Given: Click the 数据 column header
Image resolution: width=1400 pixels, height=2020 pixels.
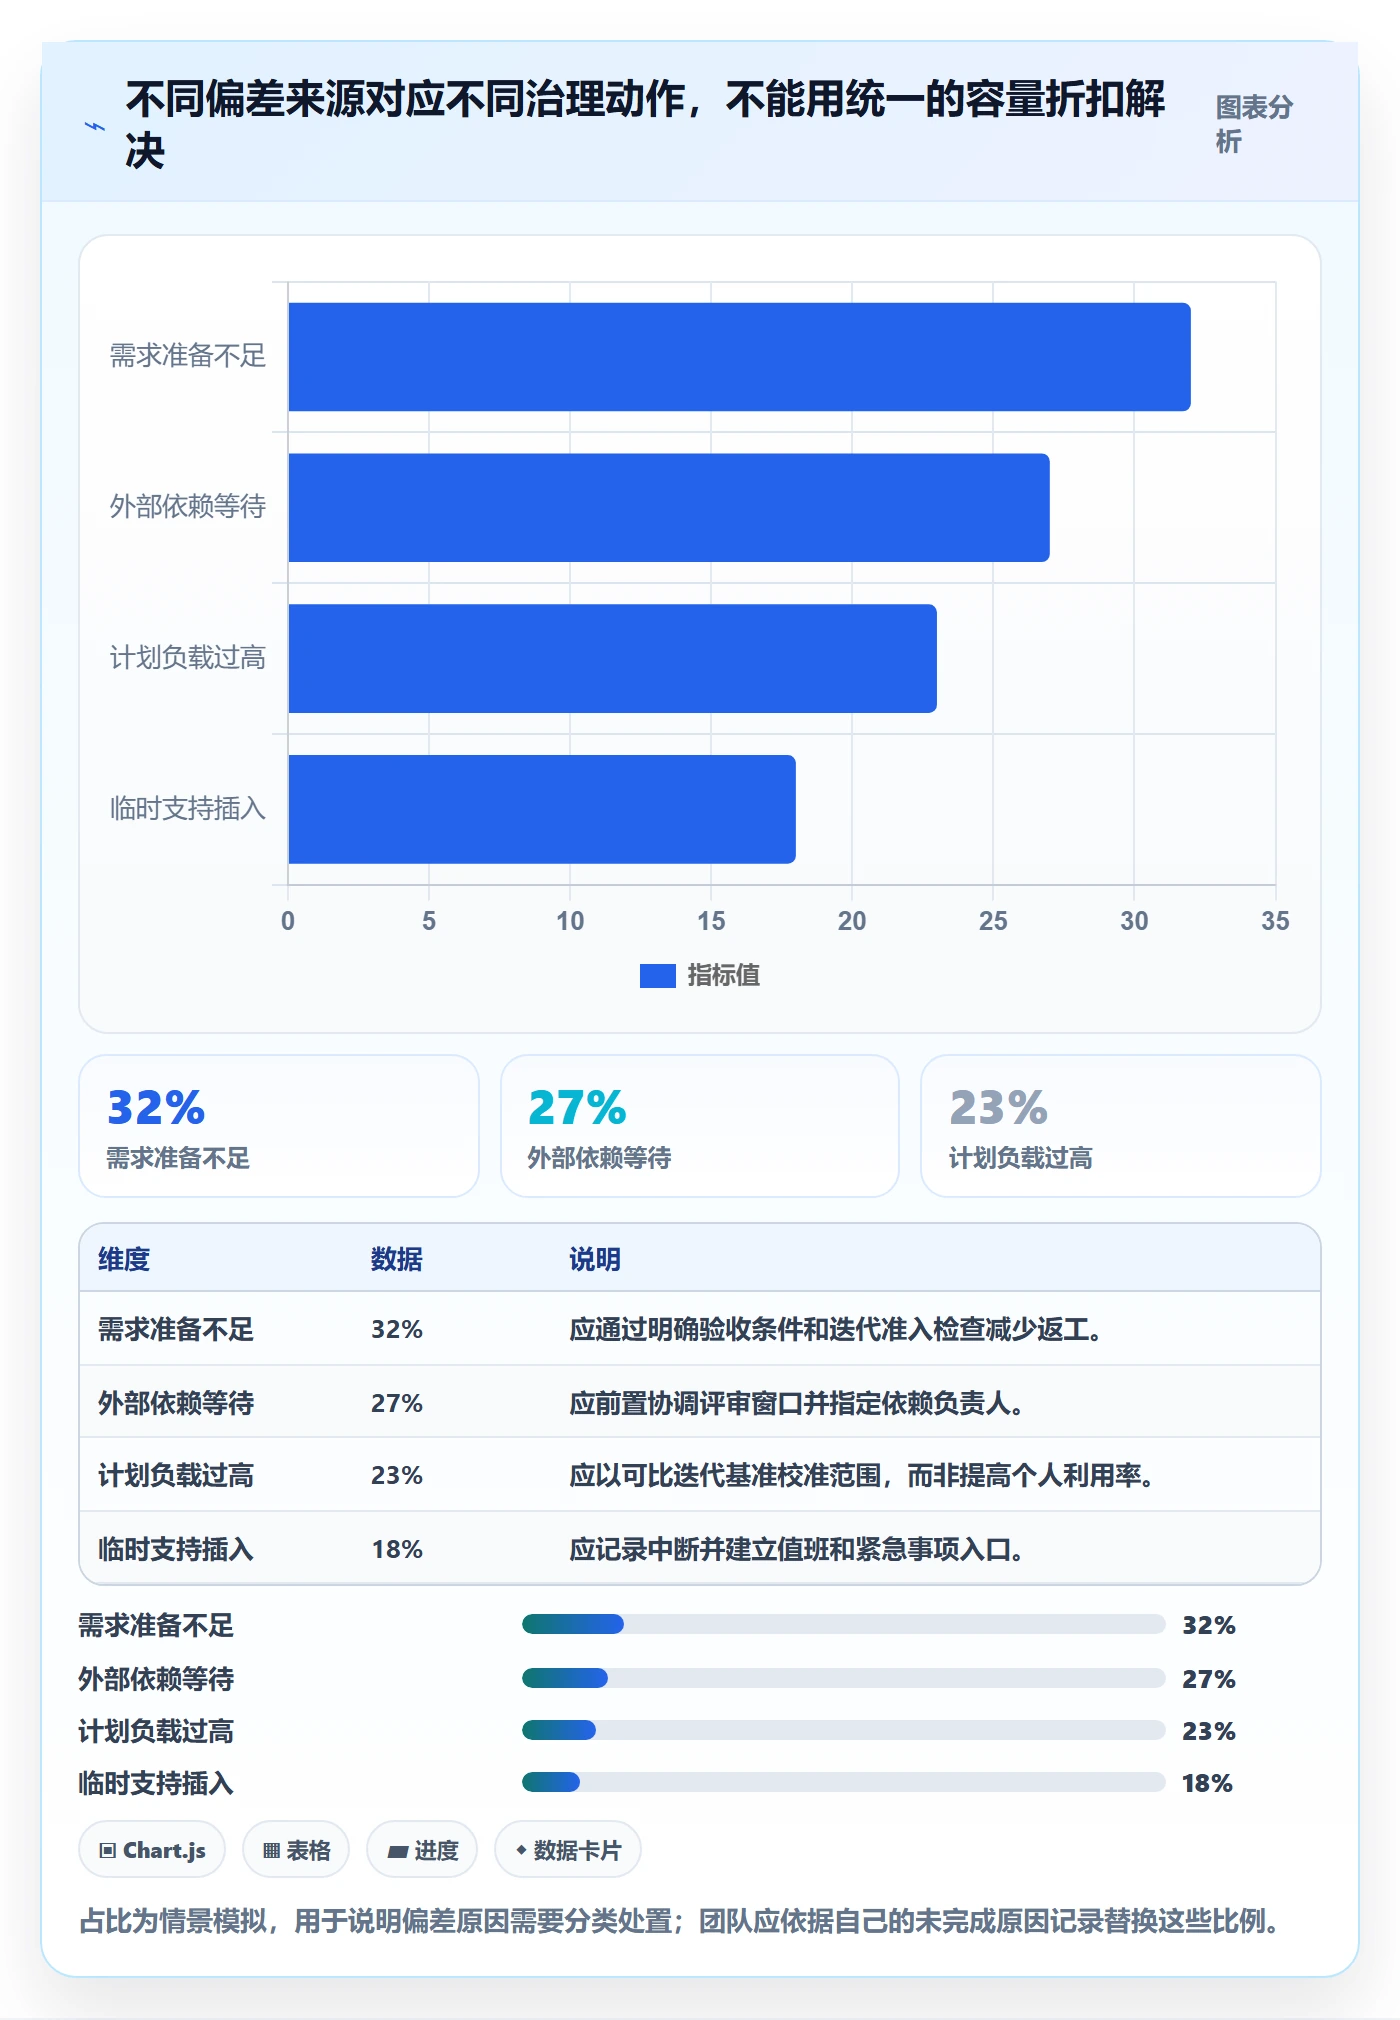Looking at the screenshot, I should [397, 1259].
